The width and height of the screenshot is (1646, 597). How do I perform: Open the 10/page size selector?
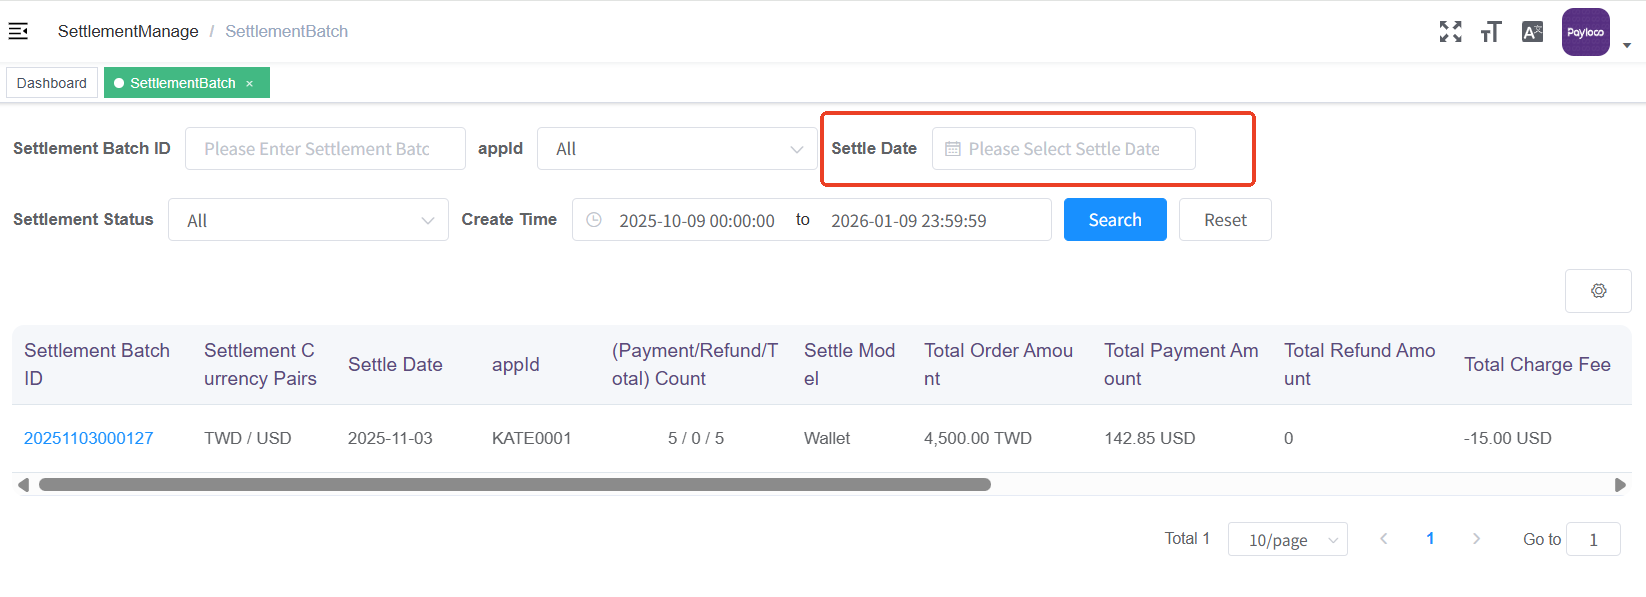point(1287,540)
